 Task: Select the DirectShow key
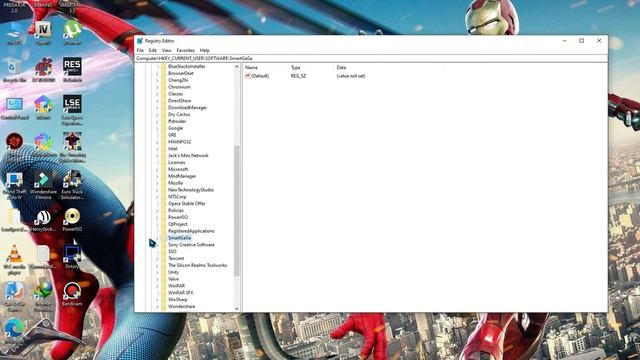click(x=179, y=101)
